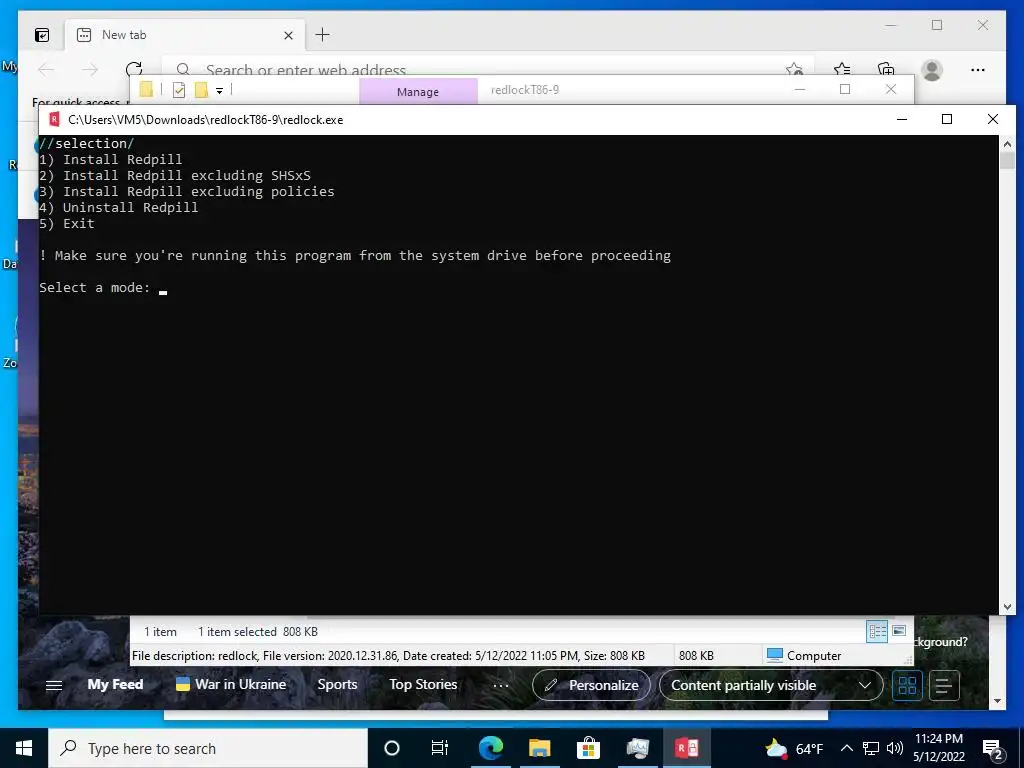Image resolution: width=1024 pixels, height=768 pixels.
Task: Add a new tab in Edge
Action: point(323,35)
